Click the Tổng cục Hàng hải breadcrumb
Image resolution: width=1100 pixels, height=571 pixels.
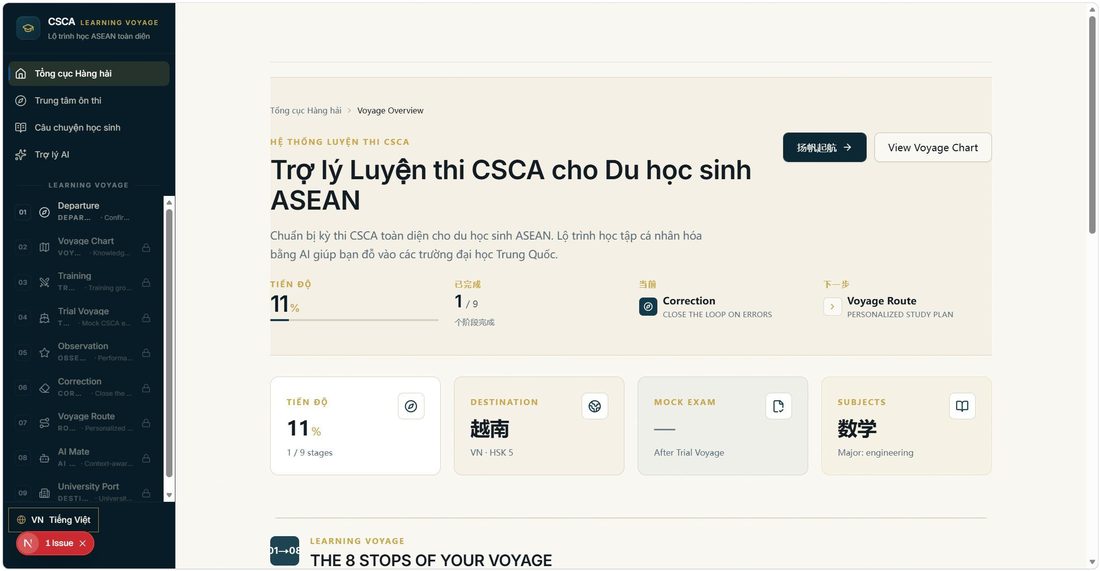pos(306,110)
